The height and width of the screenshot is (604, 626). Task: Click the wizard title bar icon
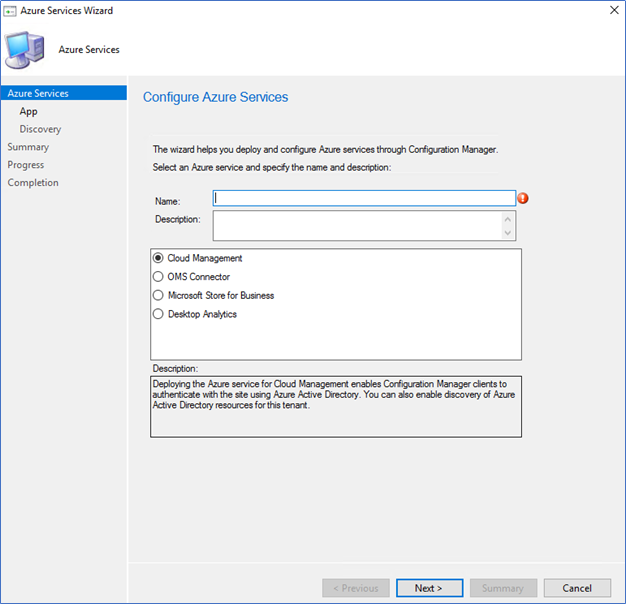point(10,11)
